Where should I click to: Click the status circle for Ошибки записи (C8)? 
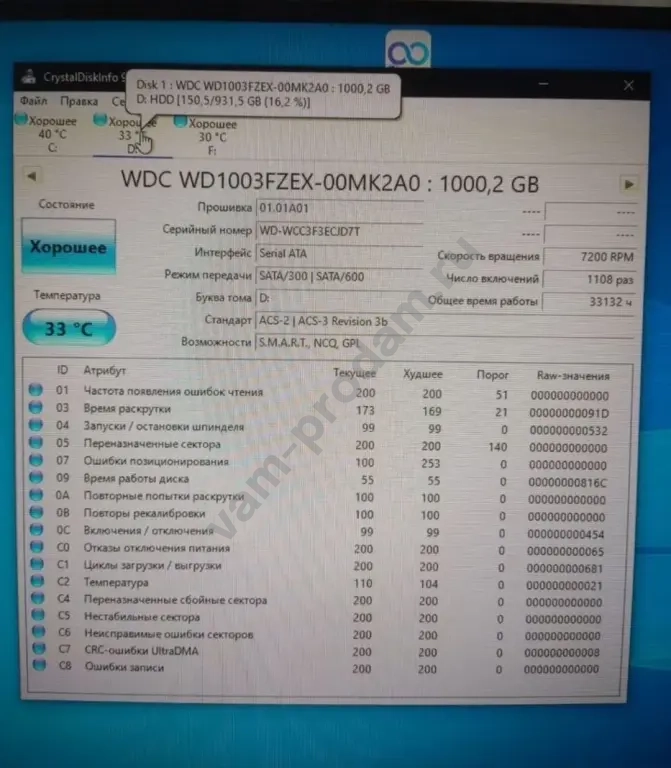(38, 667)
